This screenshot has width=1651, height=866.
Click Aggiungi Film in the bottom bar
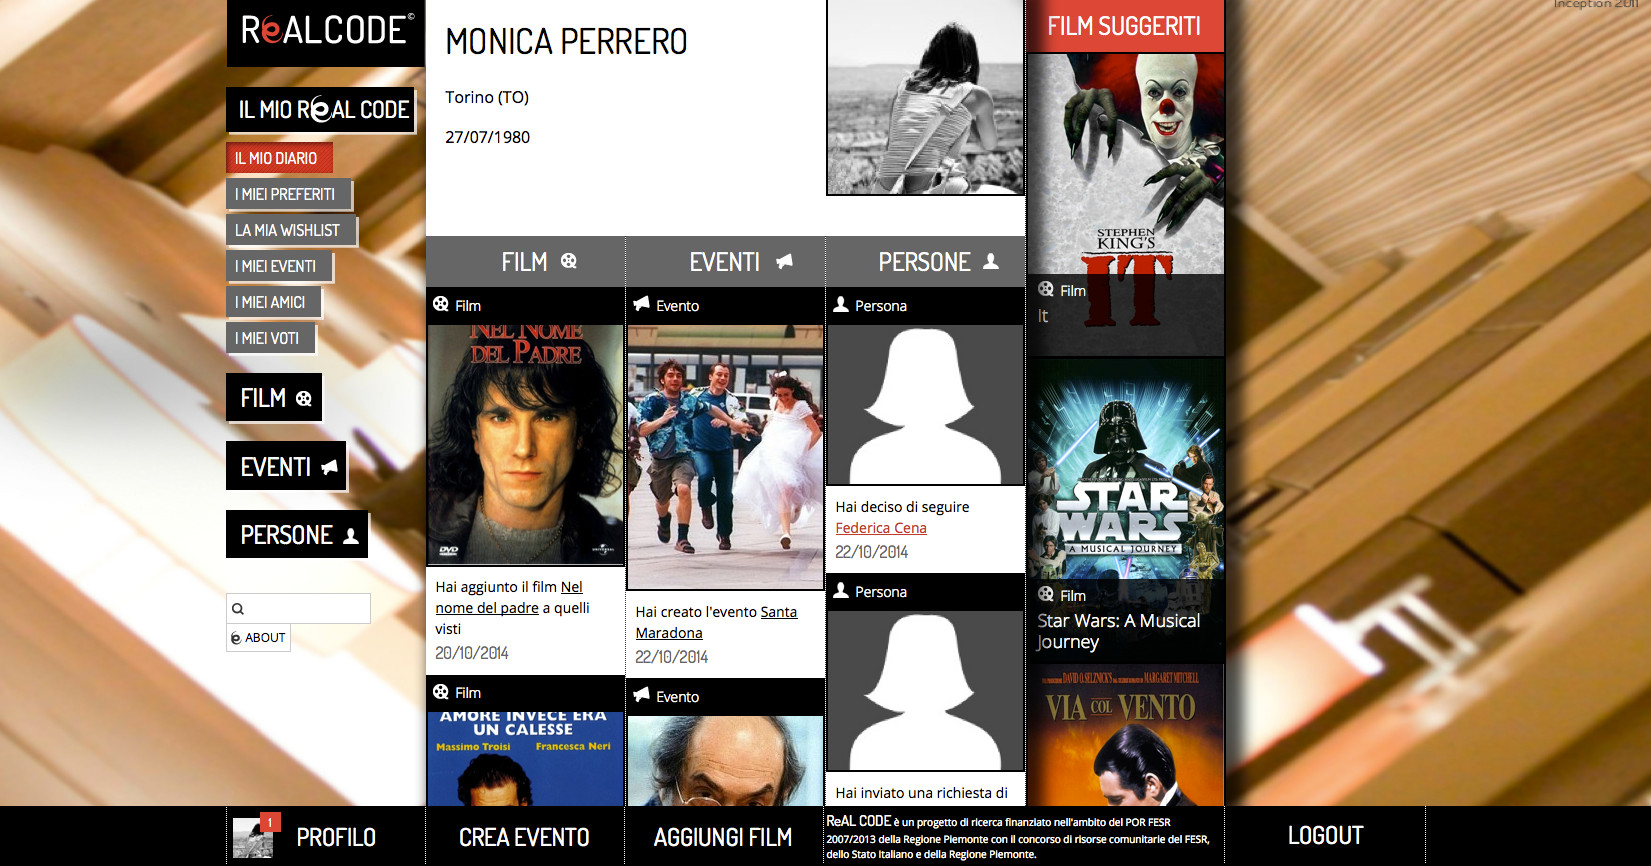[x=724, y=837]
